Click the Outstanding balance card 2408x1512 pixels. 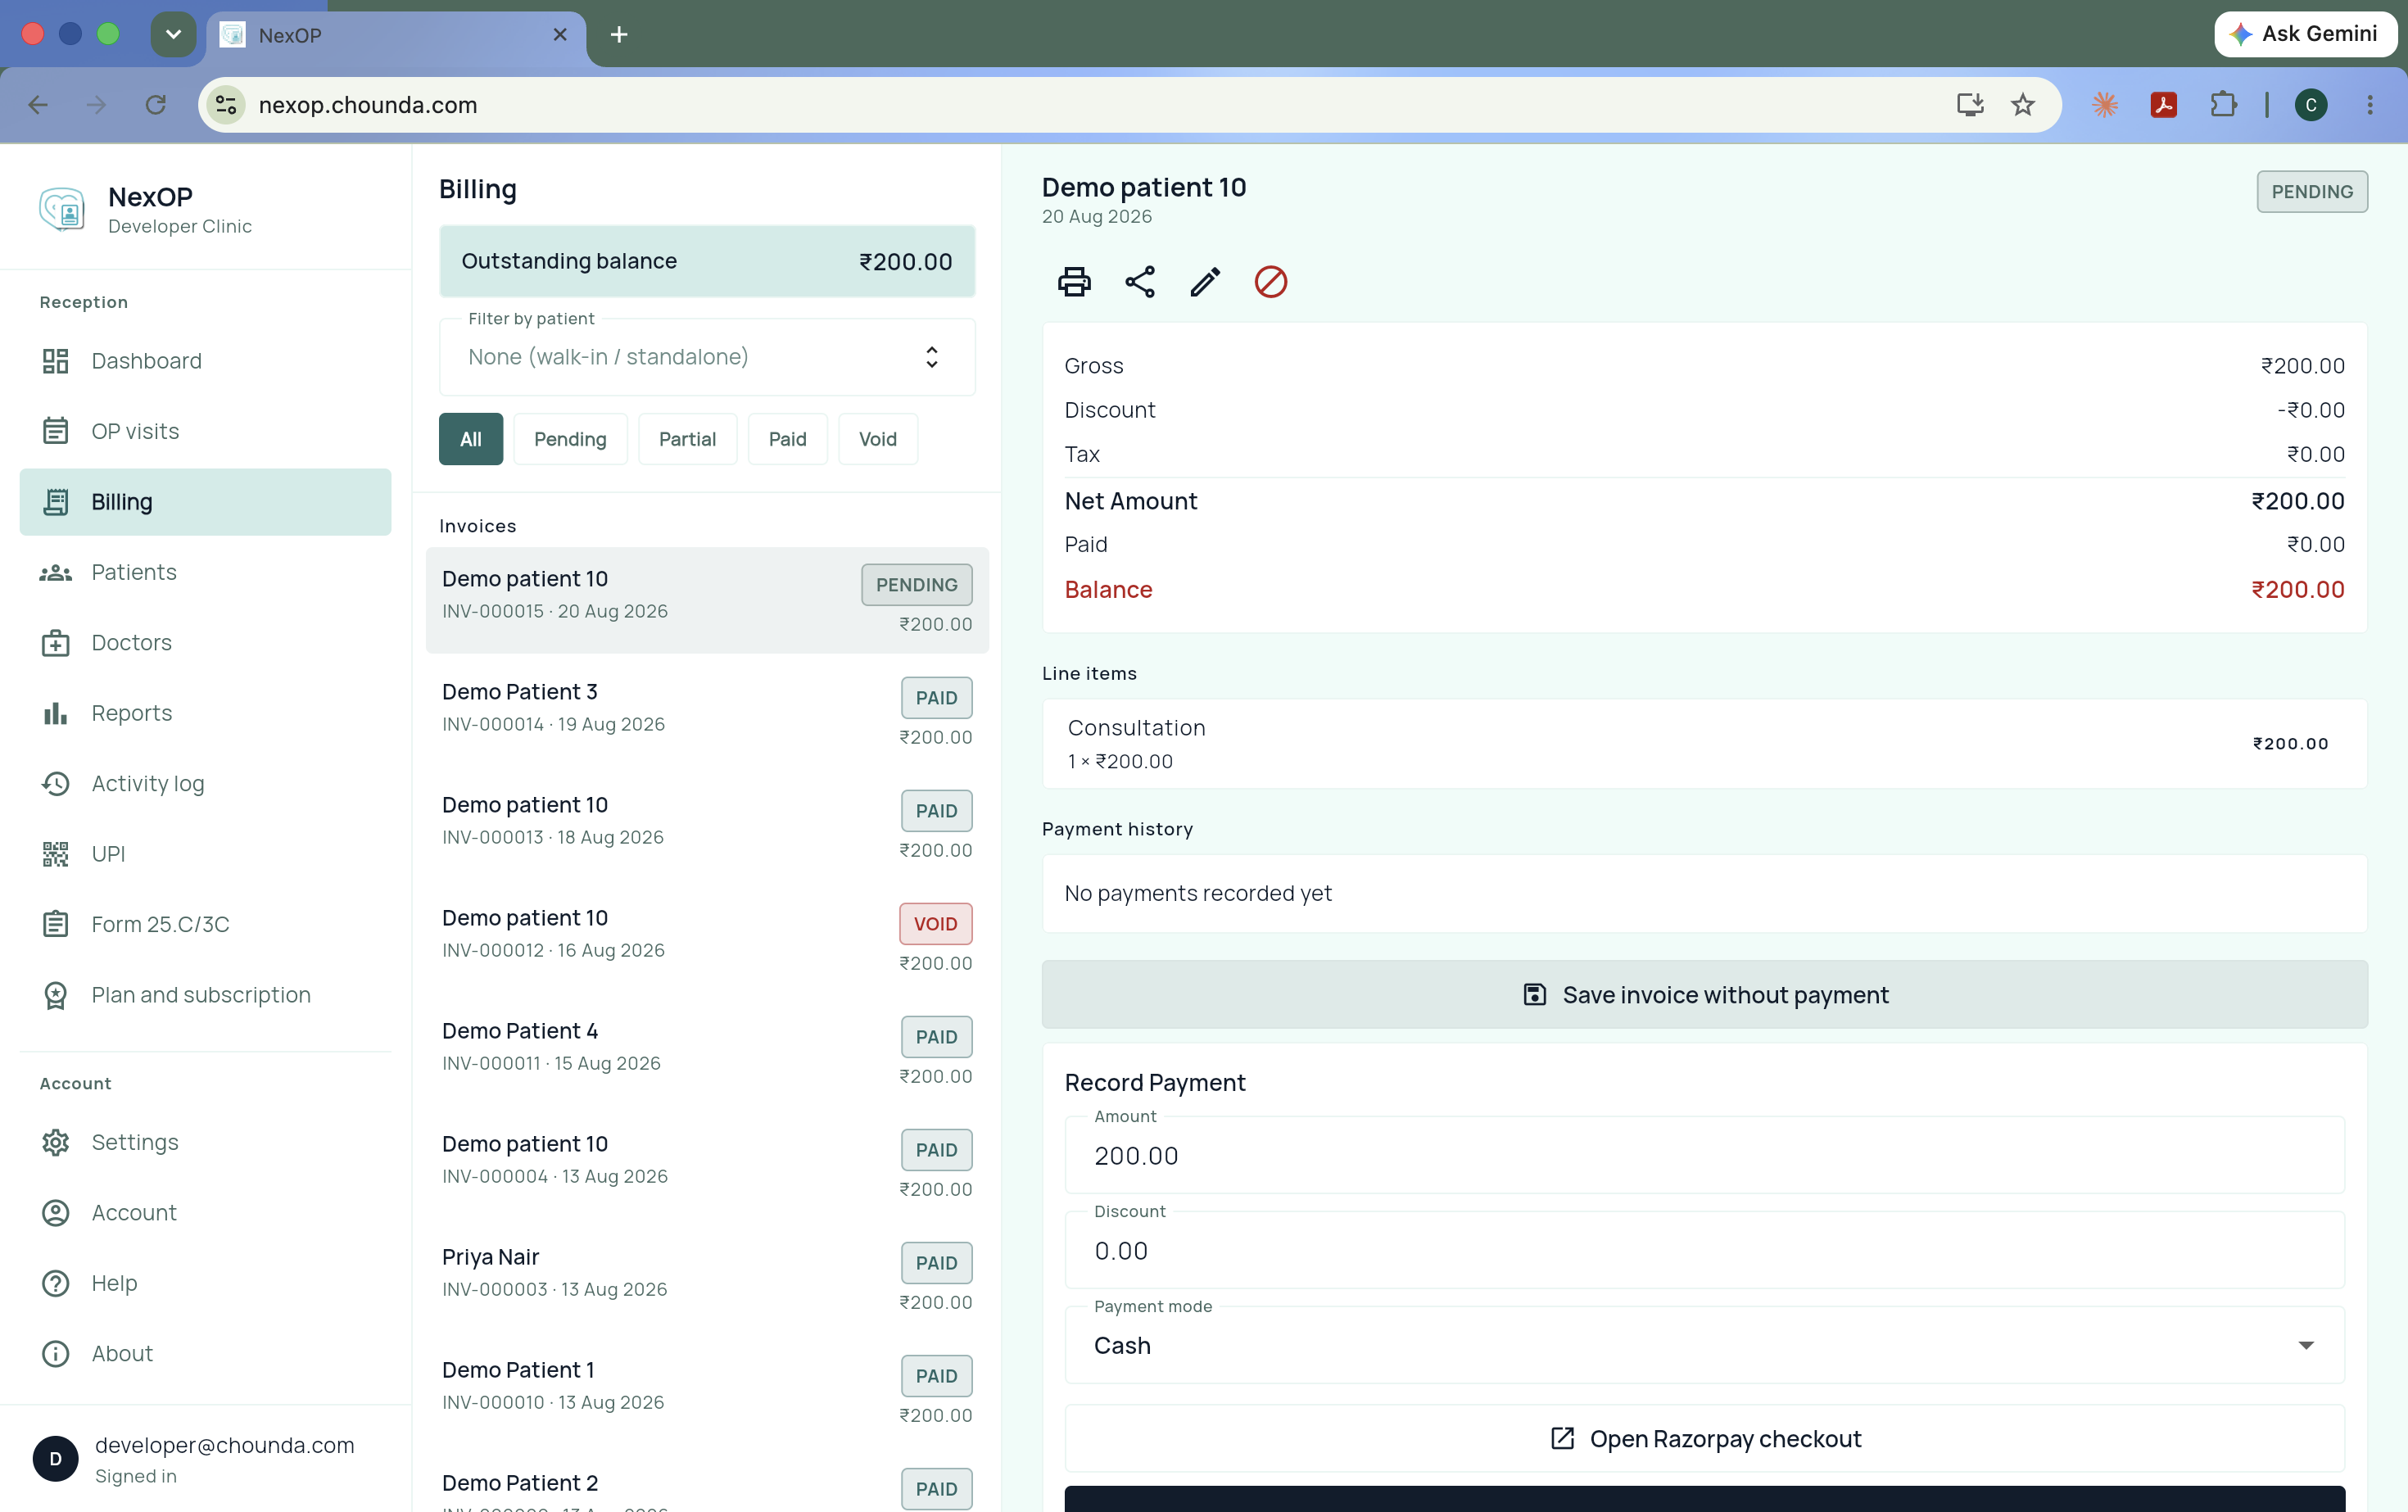[x=707, y=261]
